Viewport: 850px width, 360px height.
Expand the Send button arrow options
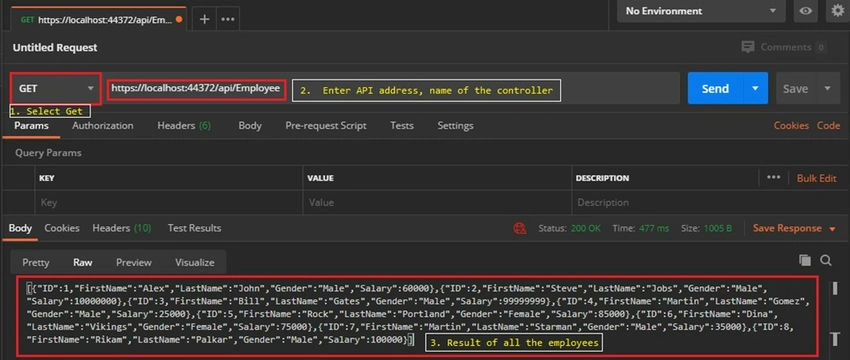click(x=755, y=88)
